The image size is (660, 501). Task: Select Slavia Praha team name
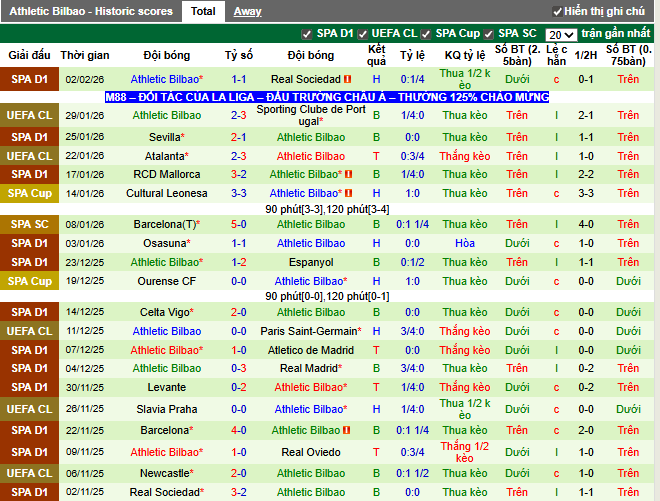click(x=167, y=409)
